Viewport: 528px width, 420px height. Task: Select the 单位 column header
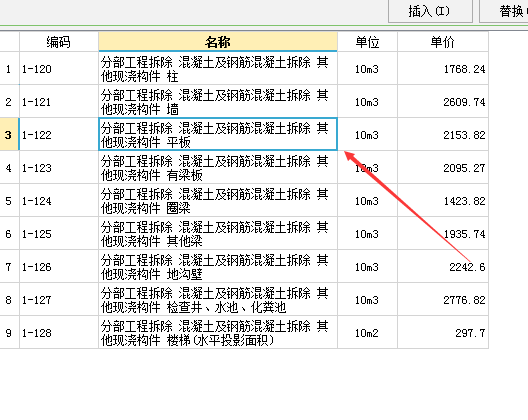[x=367, y=42]
